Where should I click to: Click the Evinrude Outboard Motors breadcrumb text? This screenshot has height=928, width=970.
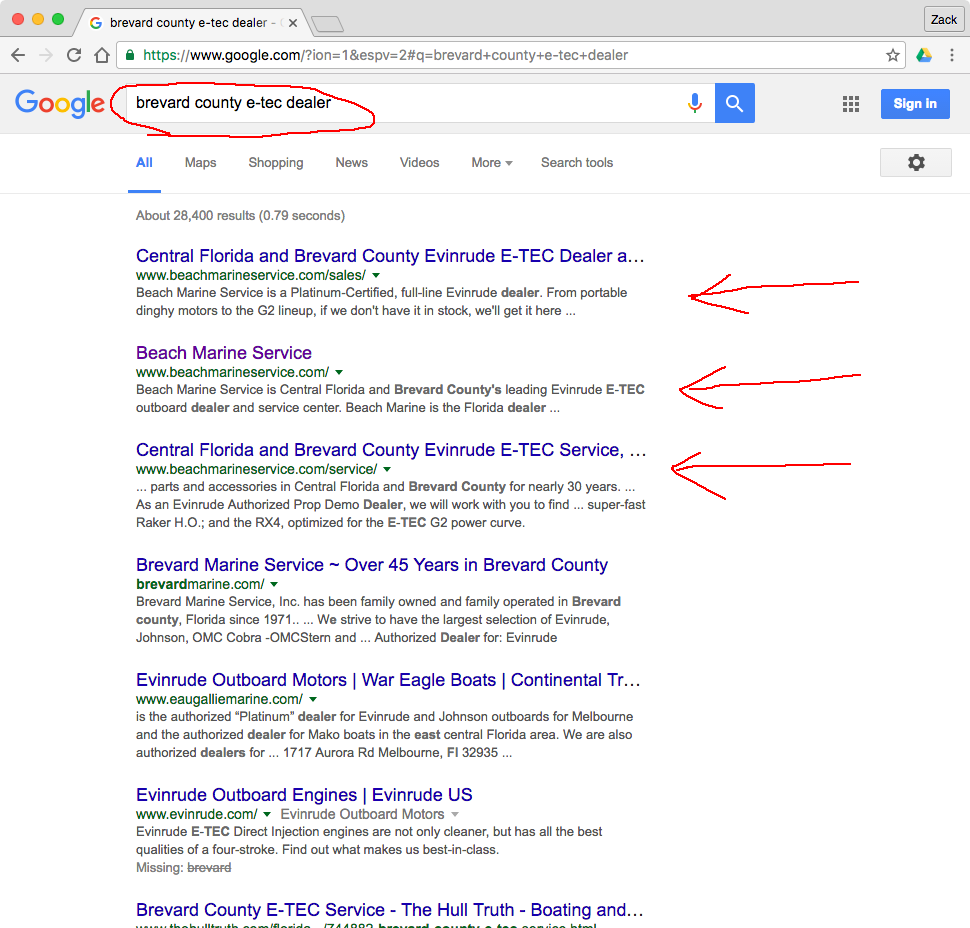pyautogui.click(x=363, y=814)
